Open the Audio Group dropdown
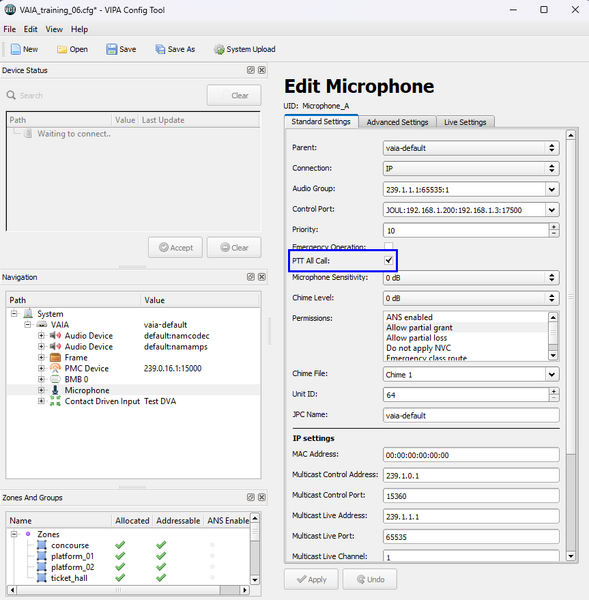 click(551, 189)
